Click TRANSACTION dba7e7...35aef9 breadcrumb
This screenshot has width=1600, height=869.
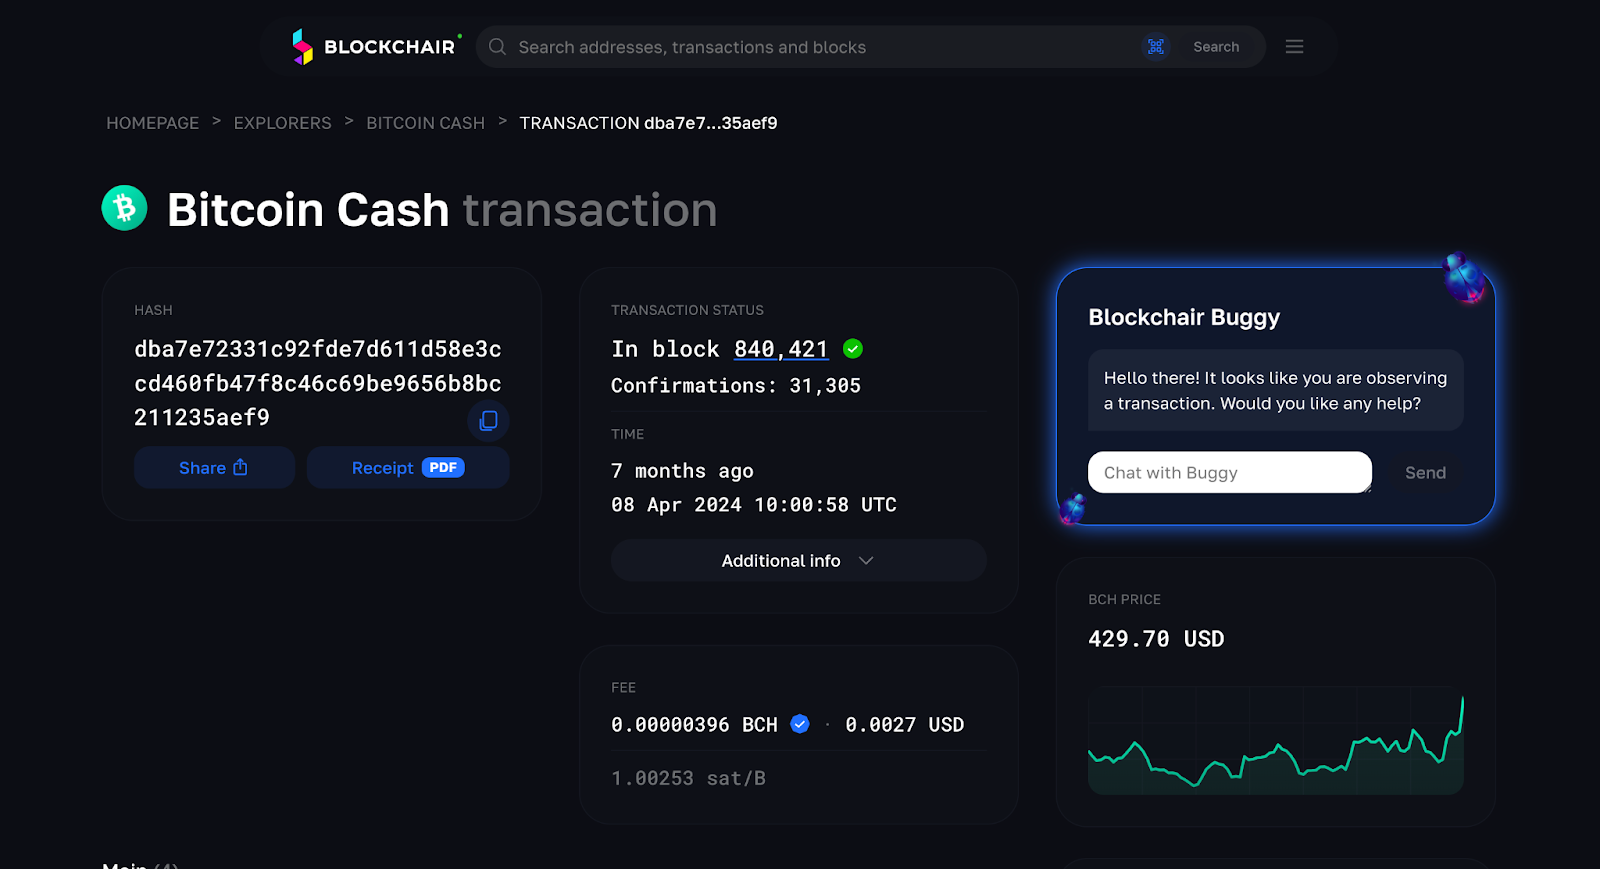[x=648, y=123]
